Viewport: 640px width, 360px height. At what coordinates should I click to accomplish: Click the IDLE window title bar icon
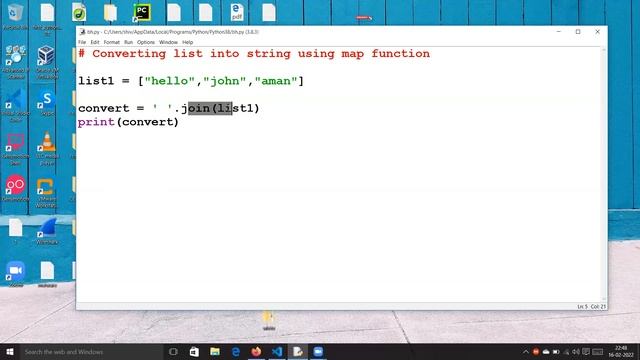point(82,32)
